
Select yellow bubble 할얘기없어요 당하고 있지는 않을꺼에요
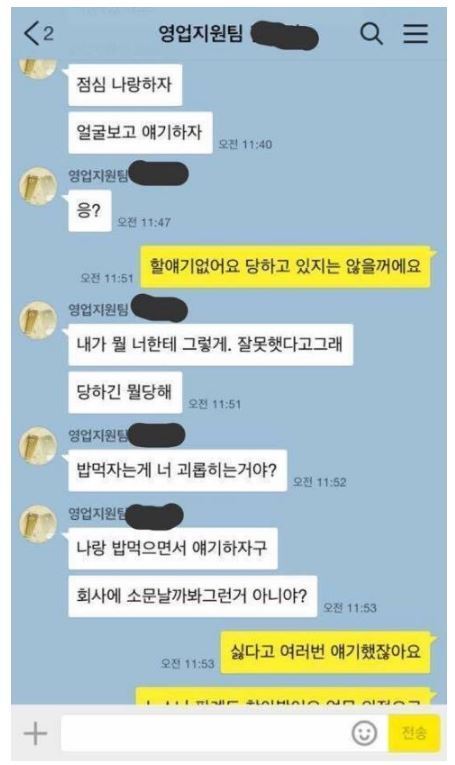pos(285,267)
